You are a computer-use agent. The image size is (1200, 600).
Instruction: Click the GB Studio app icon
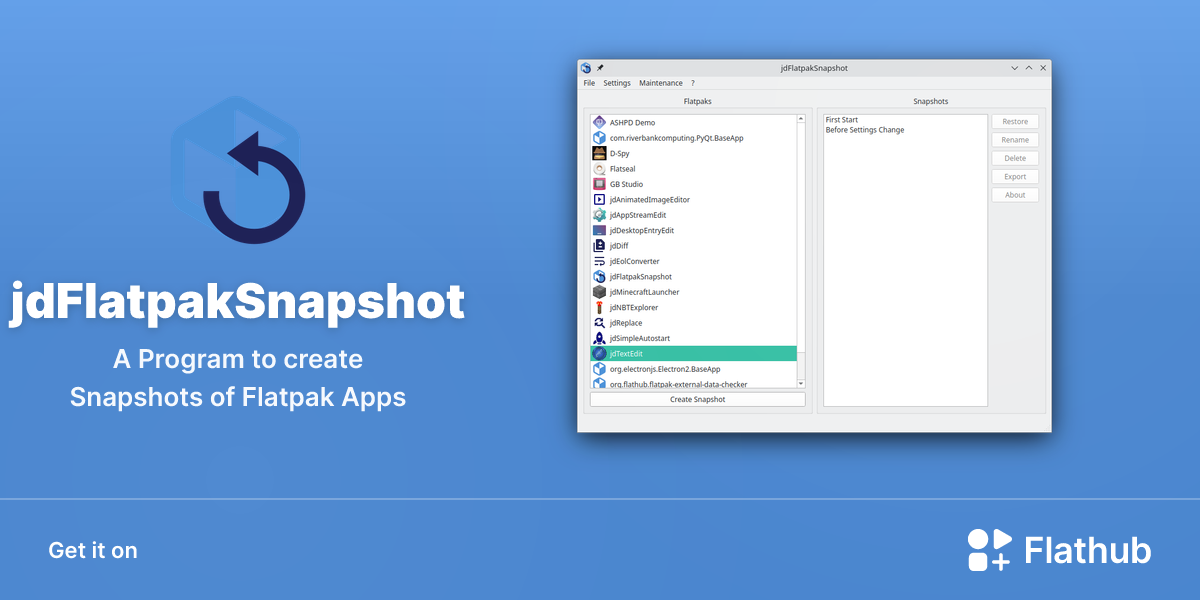pos(599,184)
